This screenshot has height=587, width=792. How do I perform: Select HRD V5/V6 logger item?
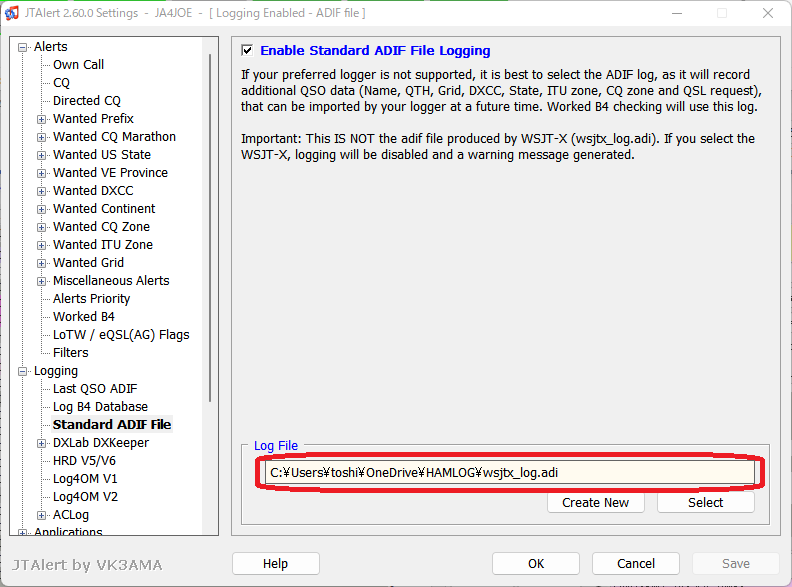(x=84, y=461)
